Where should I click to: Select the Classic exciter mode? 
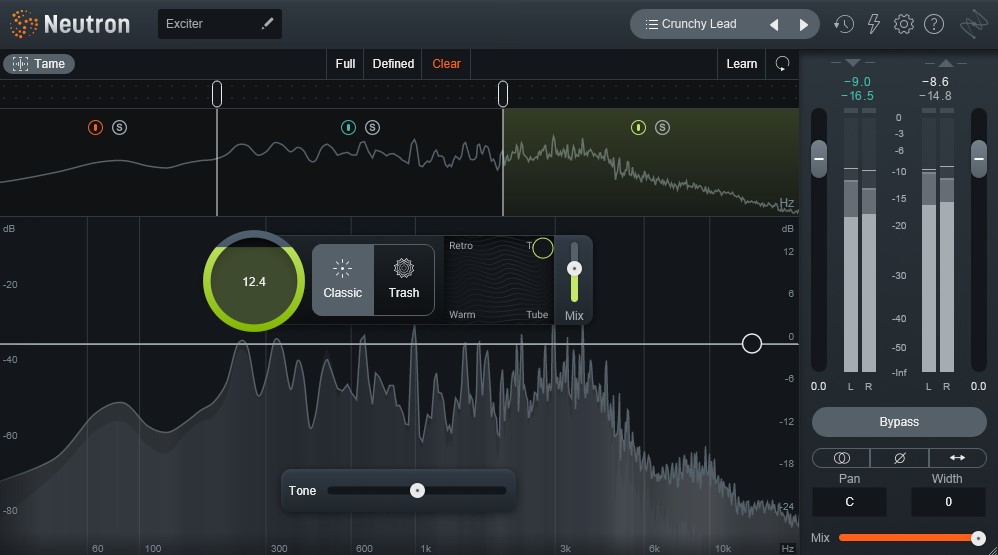[342, 280]
